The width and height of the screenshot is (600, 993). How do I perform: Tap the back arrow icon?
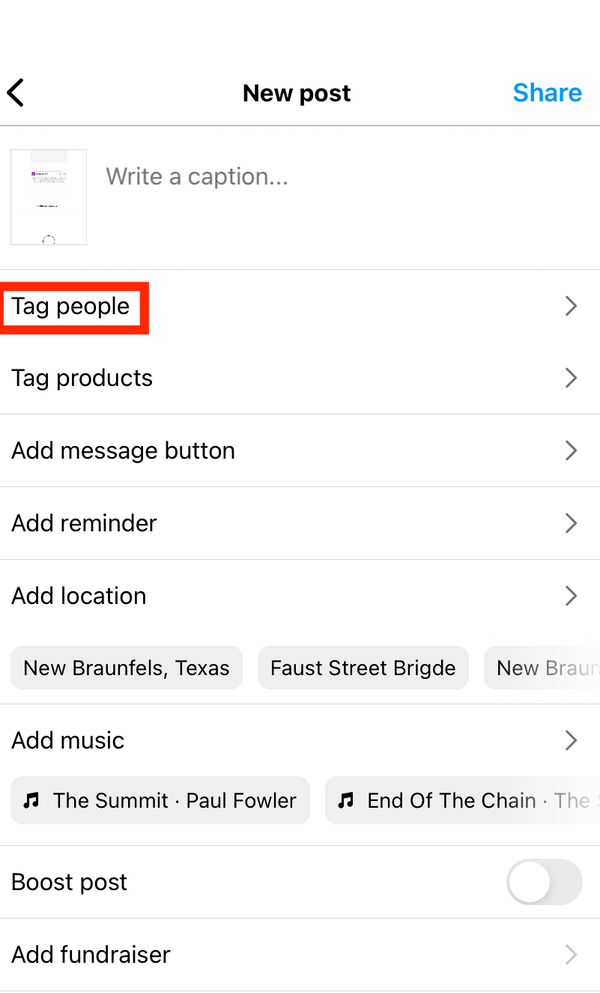[16, 93]
